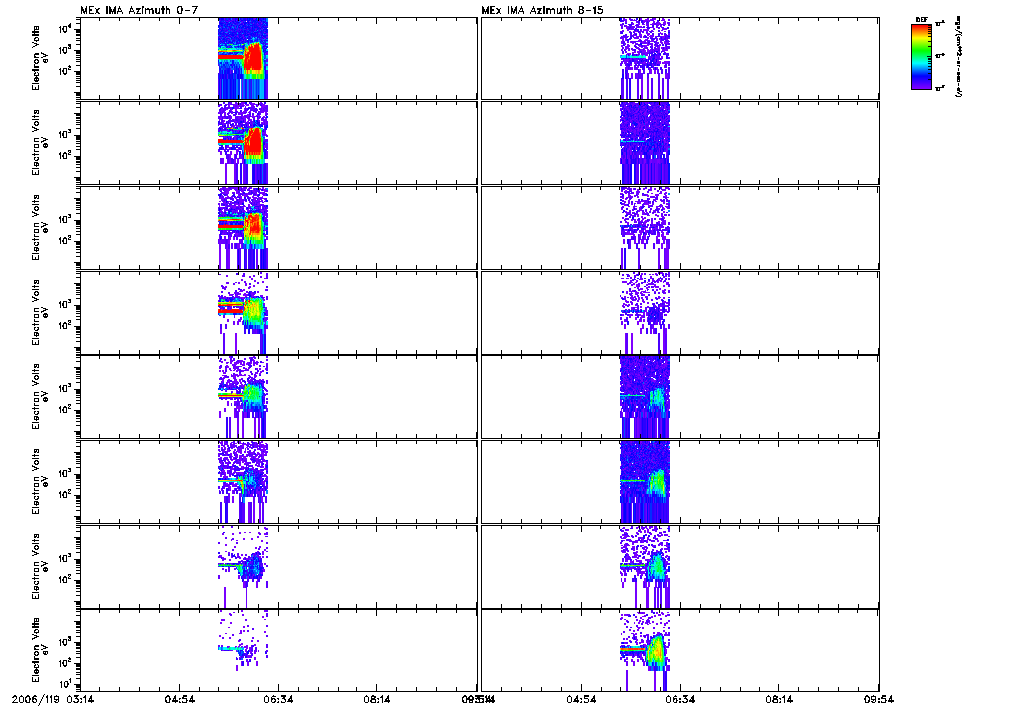Click the red flux blob in the third Azimuth 0-7 panel
Image resolution: width=1024 pixels, height=708 pixels.
253,227
